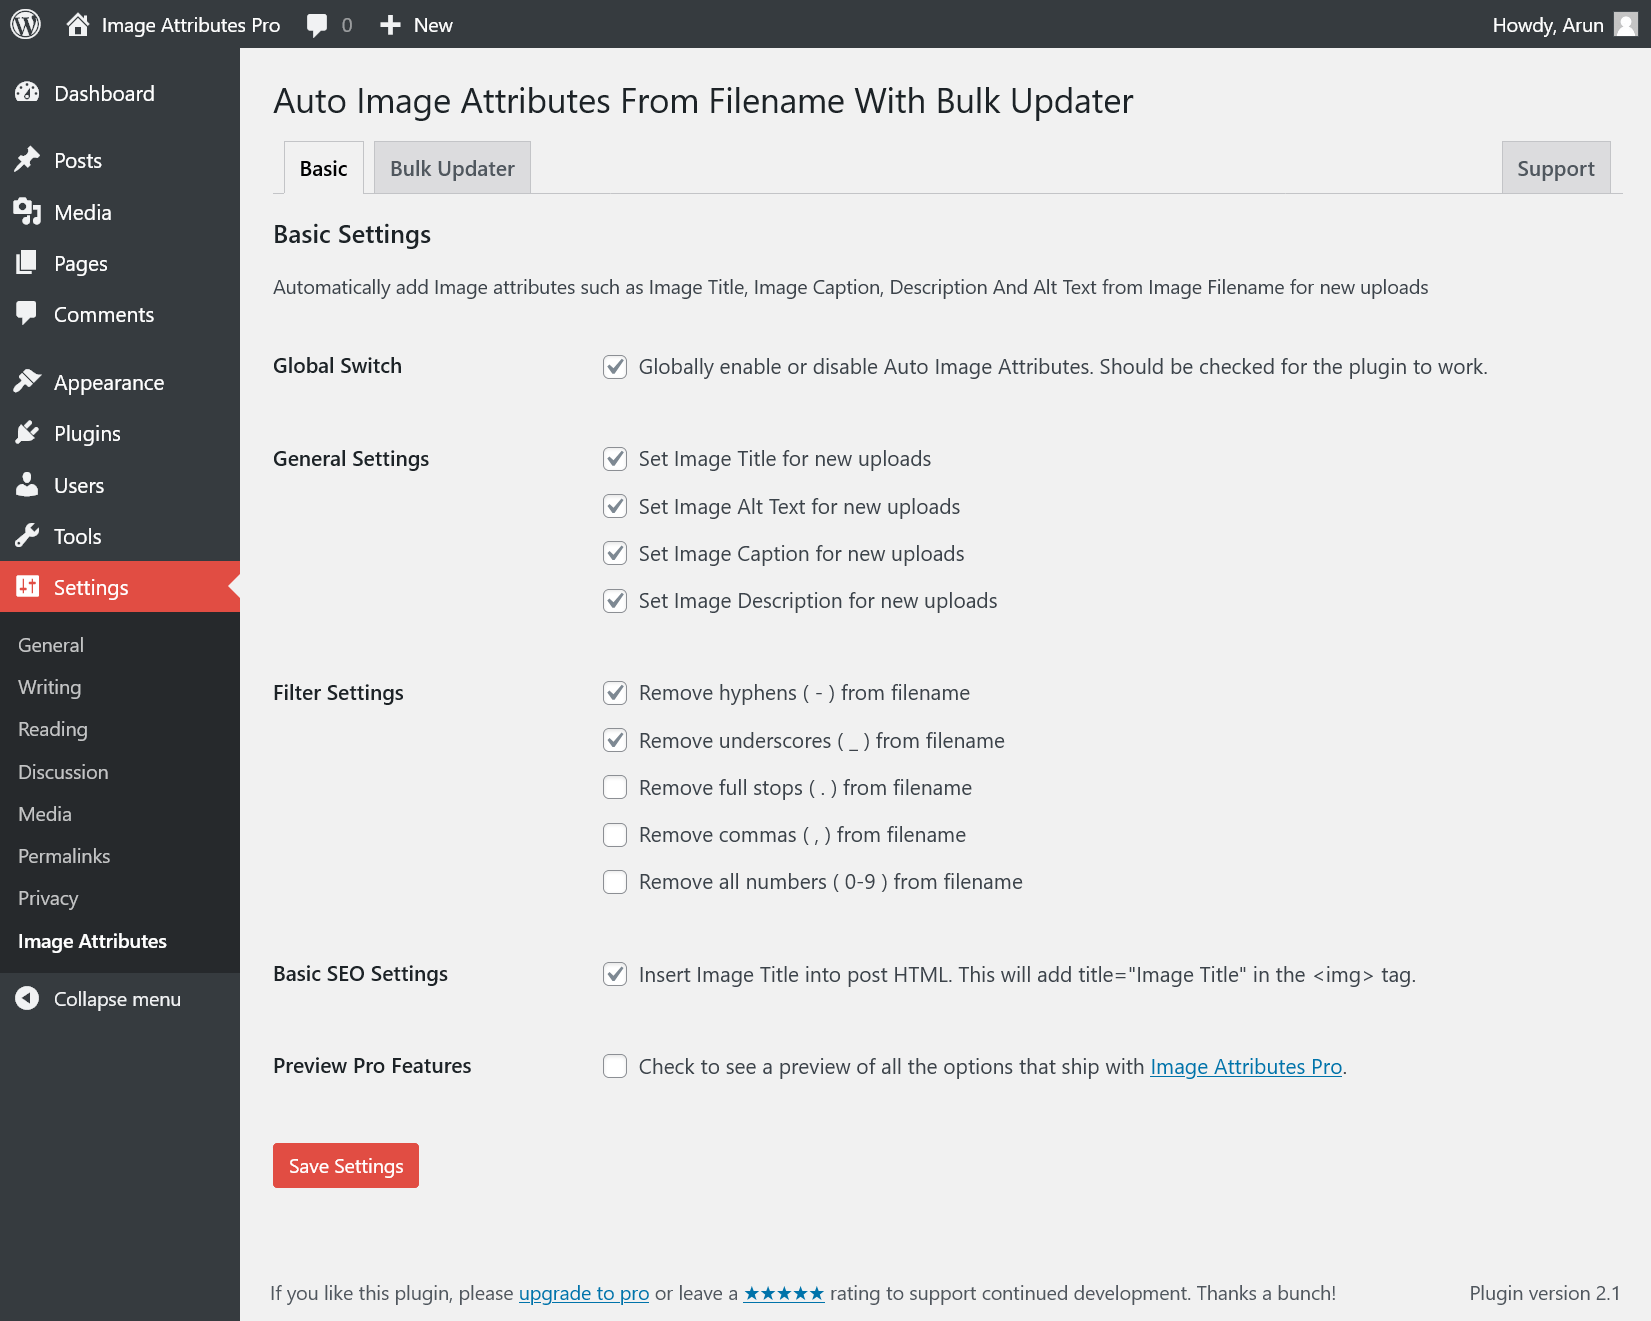Click the Image Attributes Pro site name
The image size is (1651, 1321).
[x=191, y=25]
